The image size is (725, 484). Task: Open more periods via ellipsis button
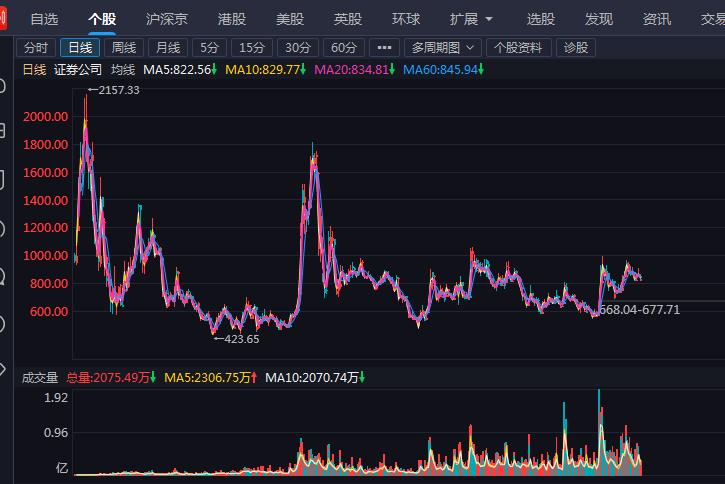pyautogui.click(x=384, y=48)
